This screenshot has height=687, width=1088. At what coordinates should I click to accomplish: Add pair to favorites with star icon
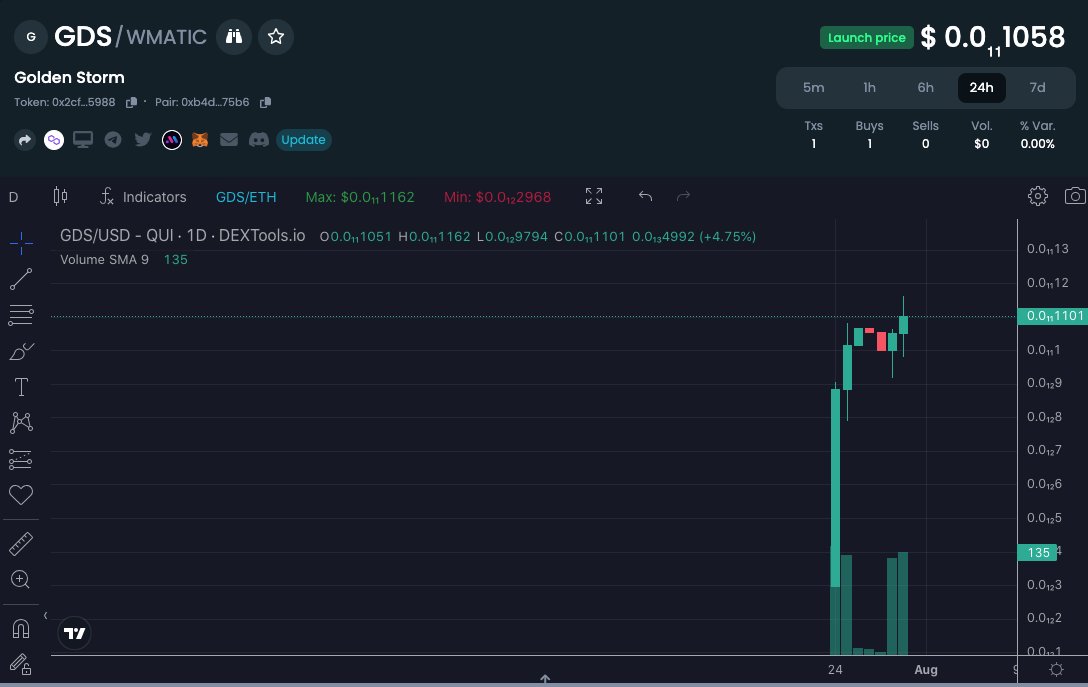click(x=276, y=37)
